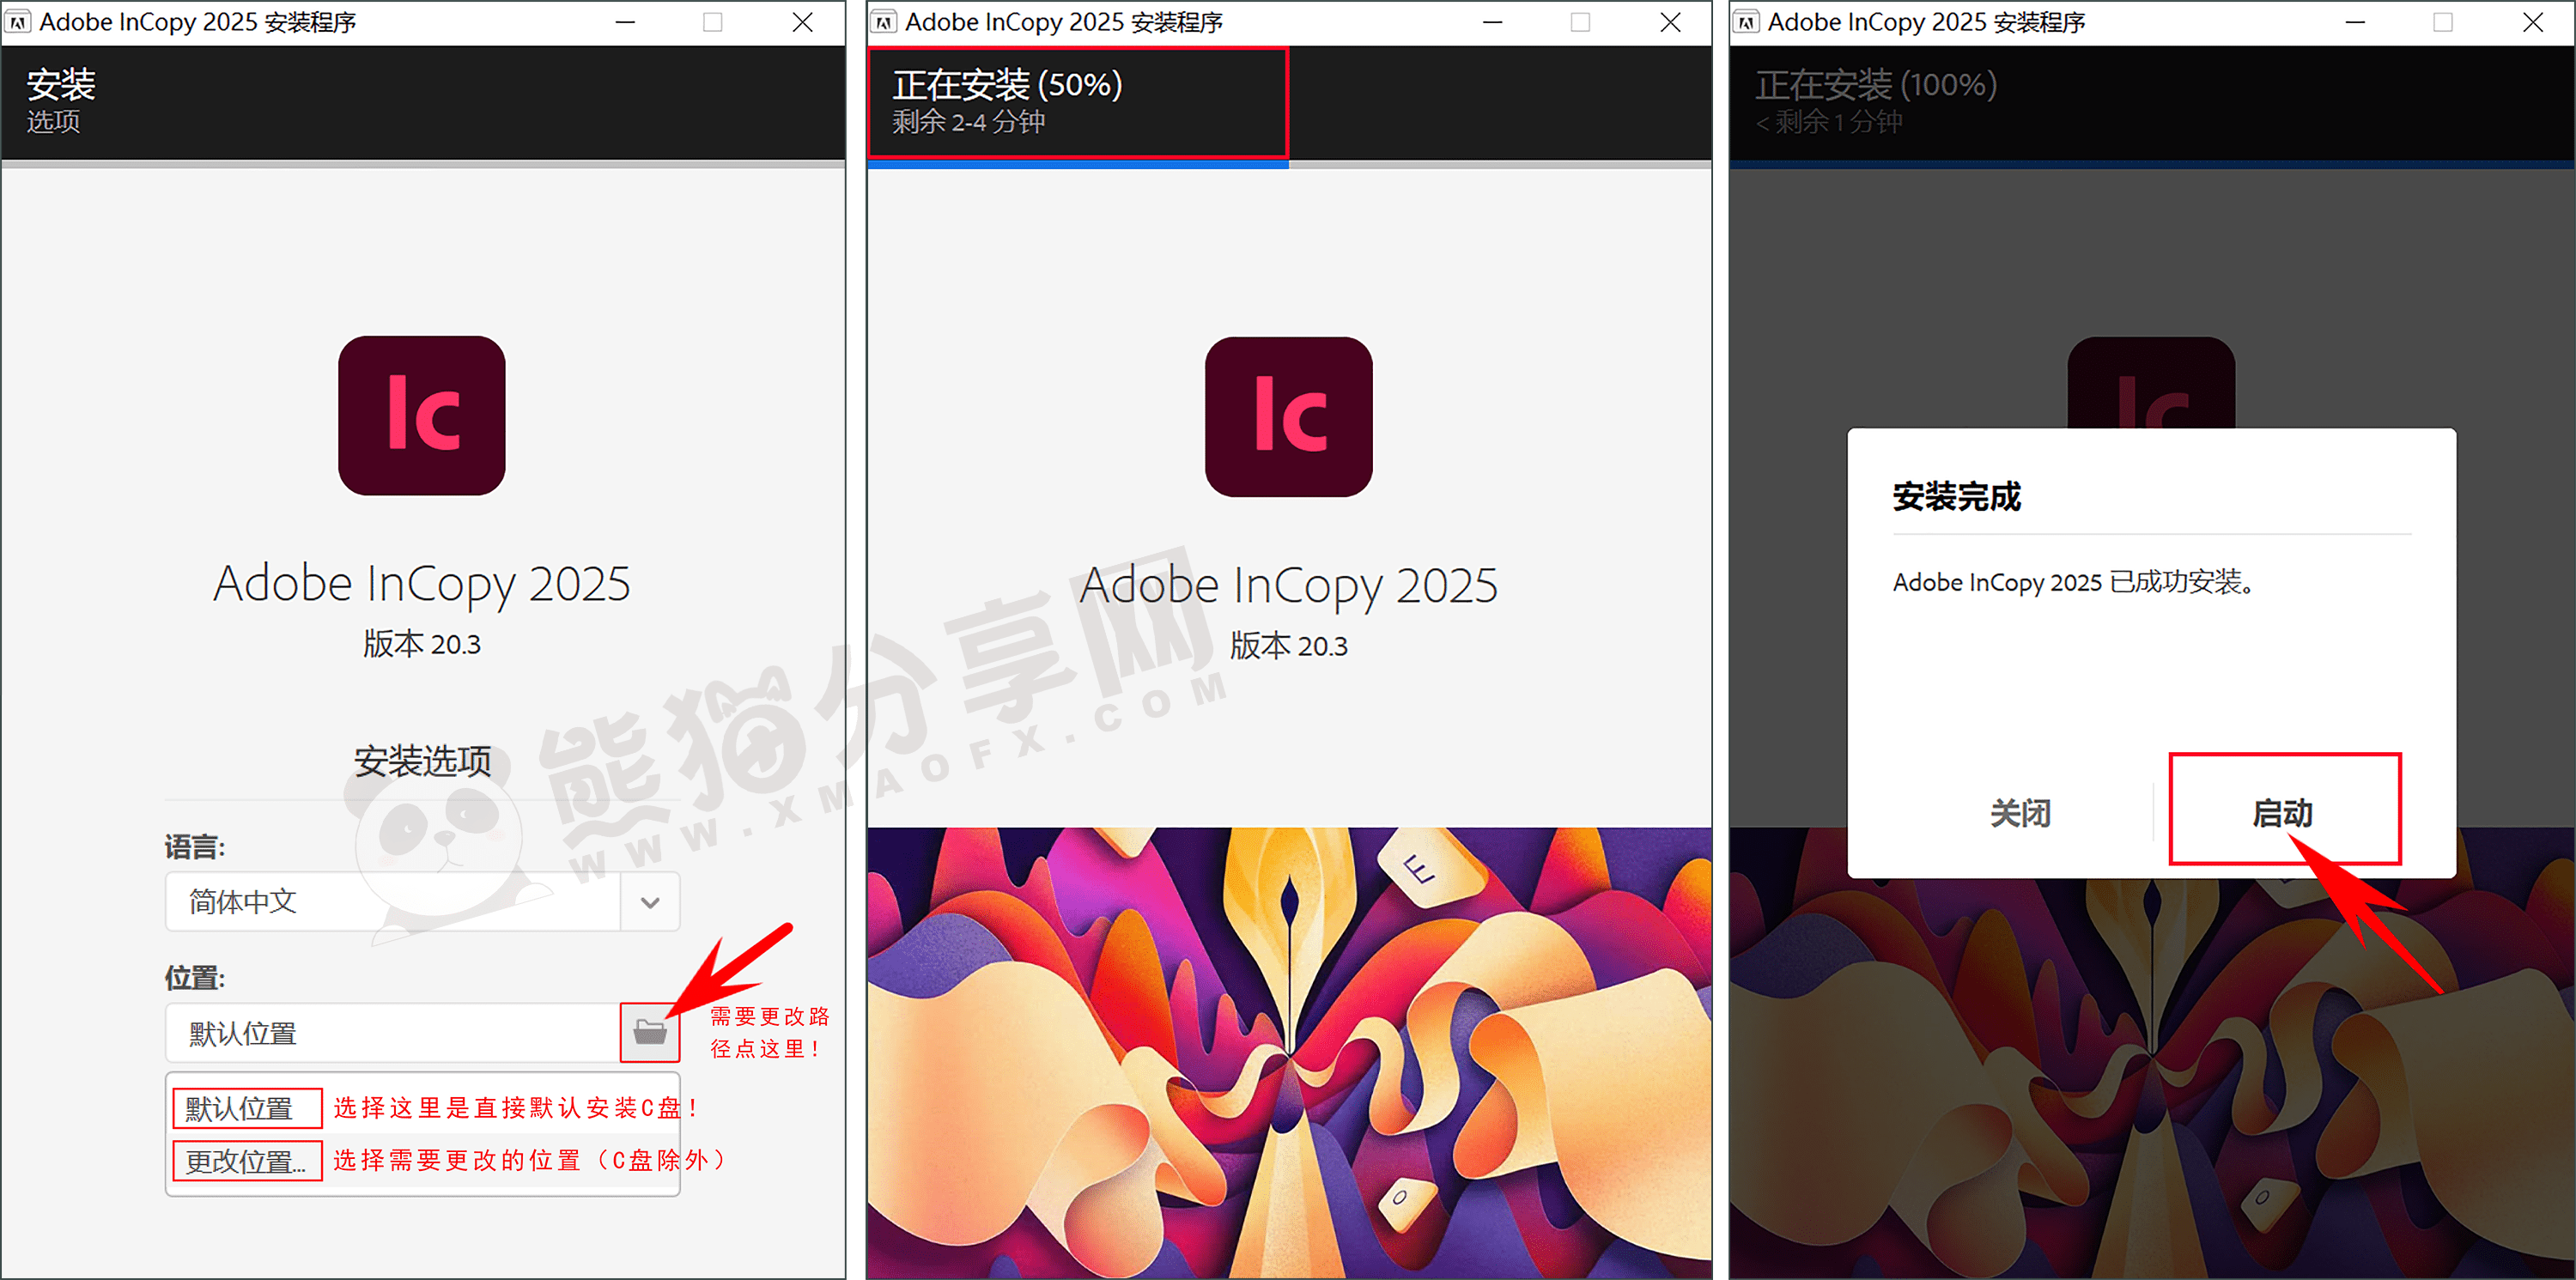2576x1280 pixels.
Task: Close the finished installer with 关闭
Action: coord(2021,813)
